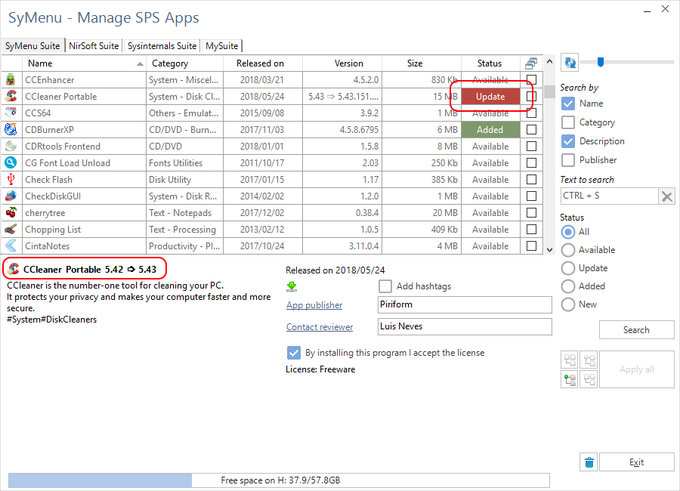
Task: Tick the checkbox for CCleaner Portable row
Action: (x=531, y=96)
